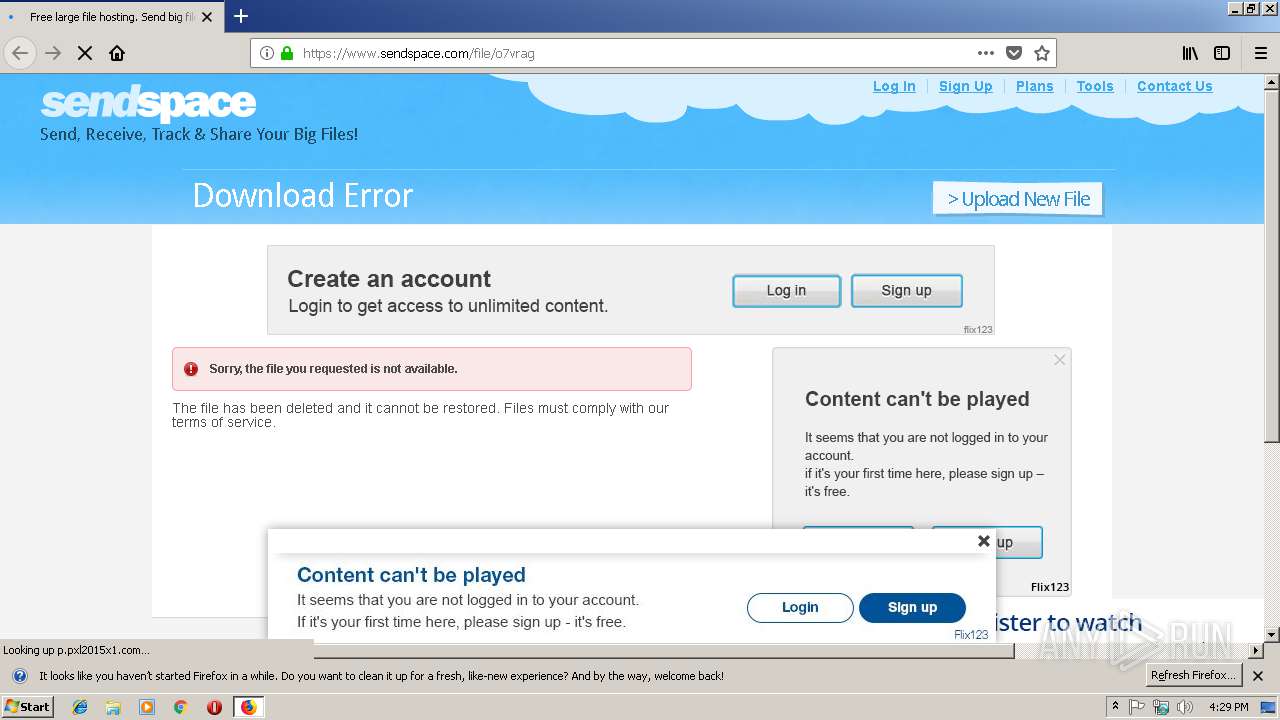This screenshot has width=1280, height=720.
Task: Click Log in in the Create an account banner
Action: (786, 291)
